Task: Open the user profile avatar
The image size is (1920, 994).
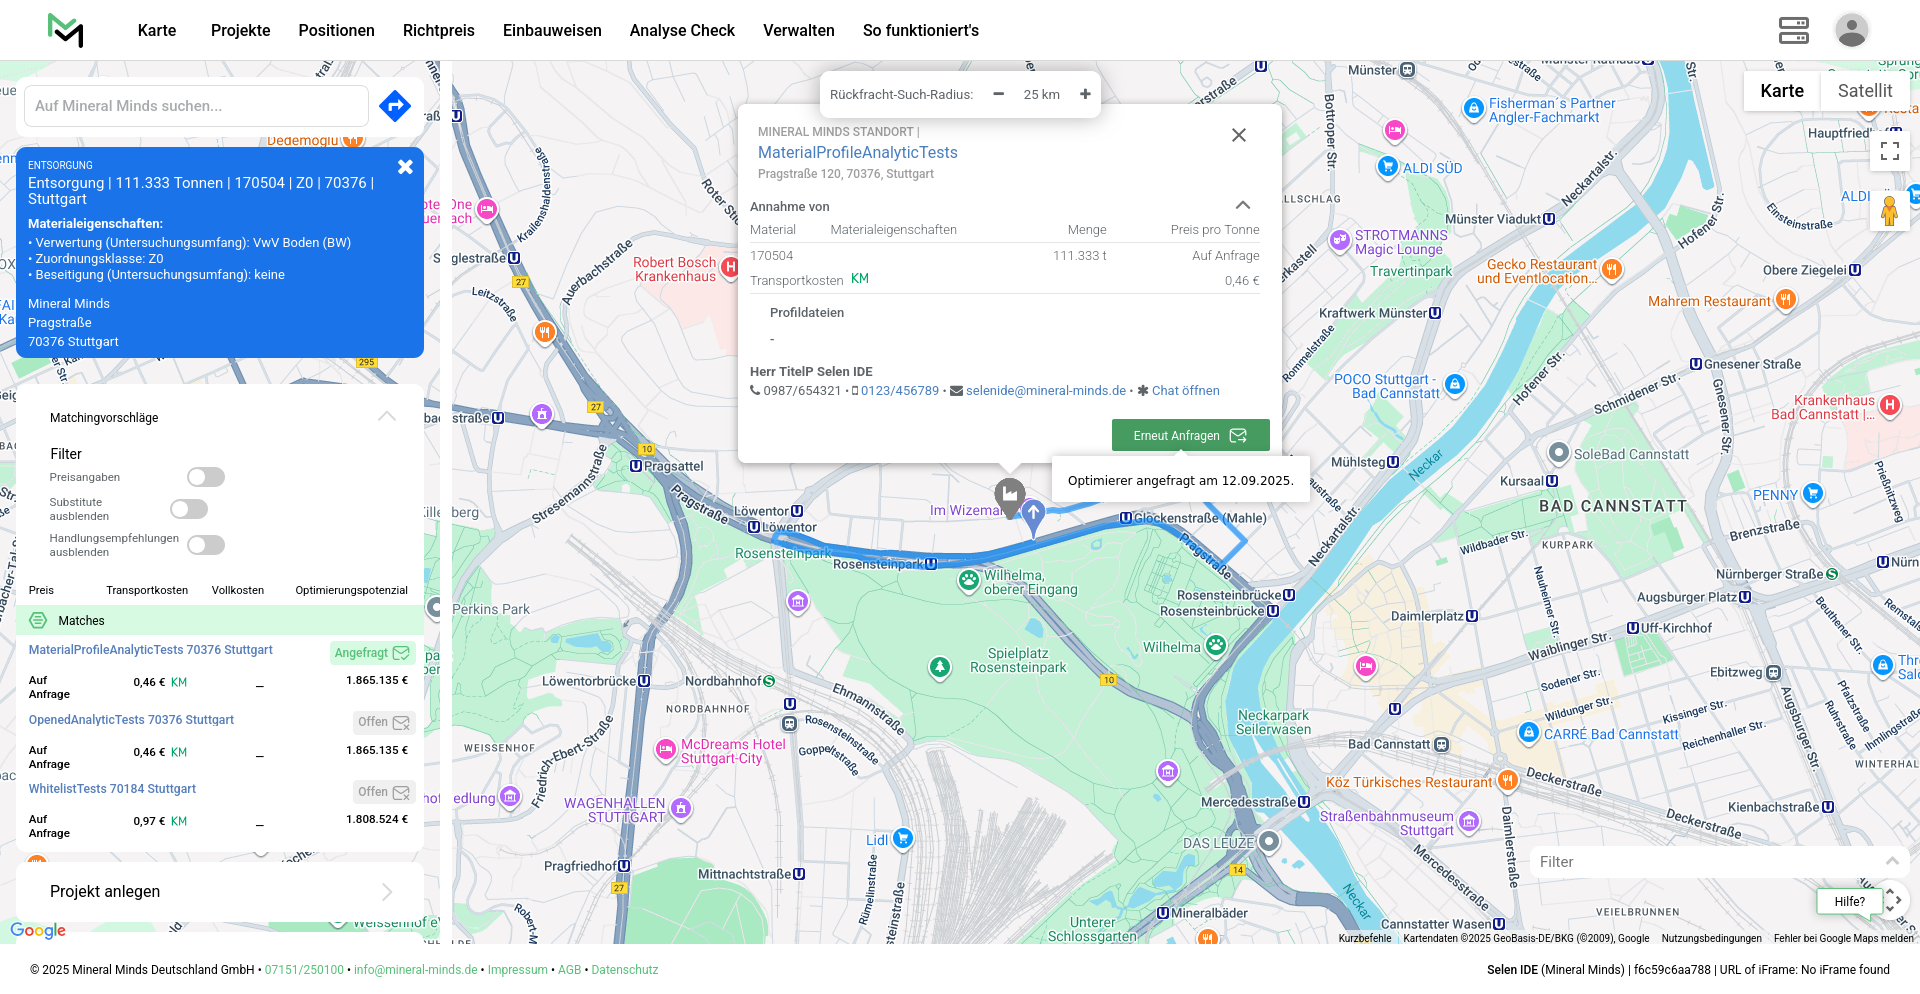Action: pos(1851,30)
